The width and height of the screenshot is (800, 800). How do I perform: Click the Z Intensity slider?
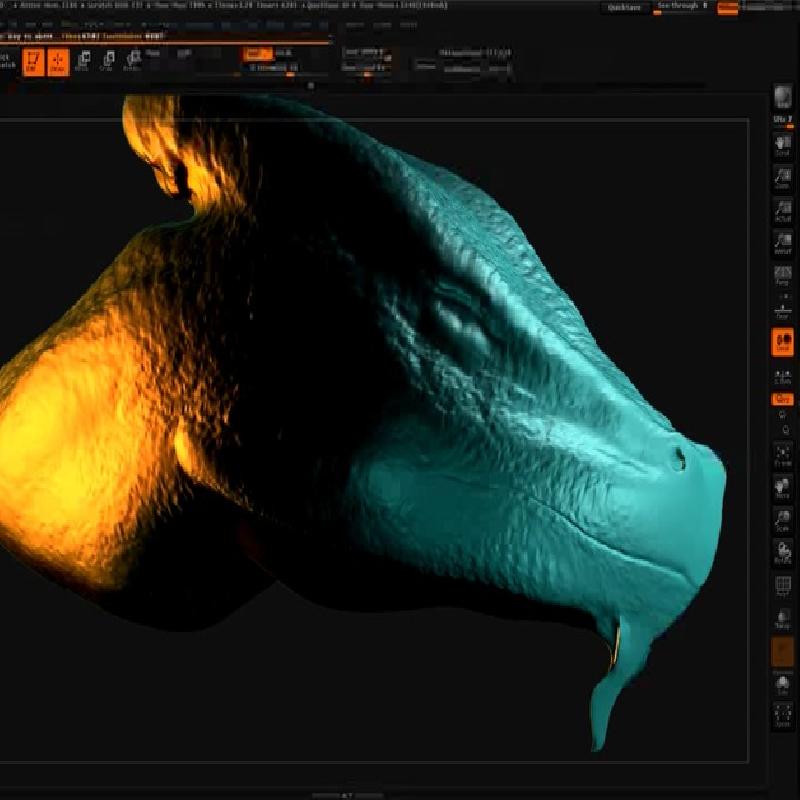pyautogui.click(x=272, y=68)
